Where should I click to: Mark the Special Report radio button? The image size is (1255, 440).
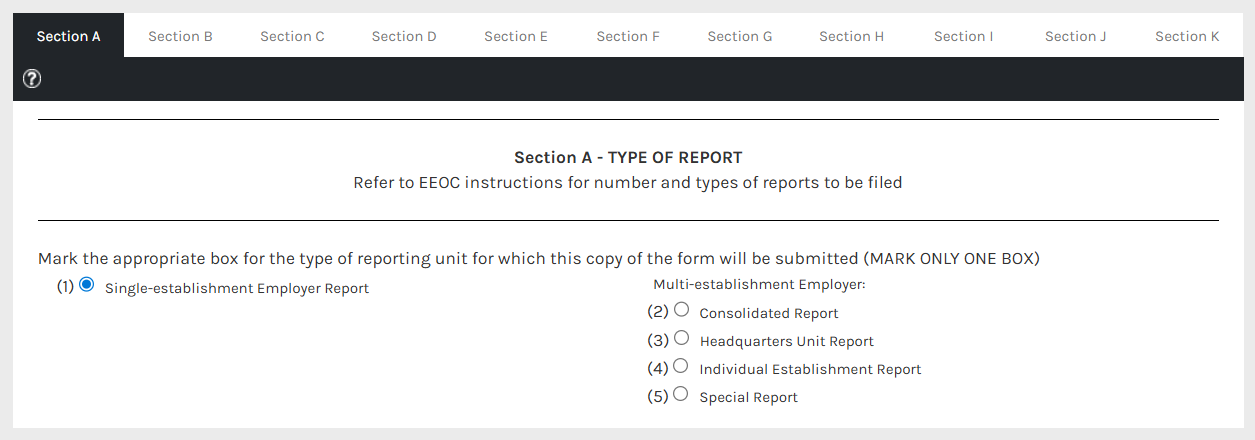[682, 394]
